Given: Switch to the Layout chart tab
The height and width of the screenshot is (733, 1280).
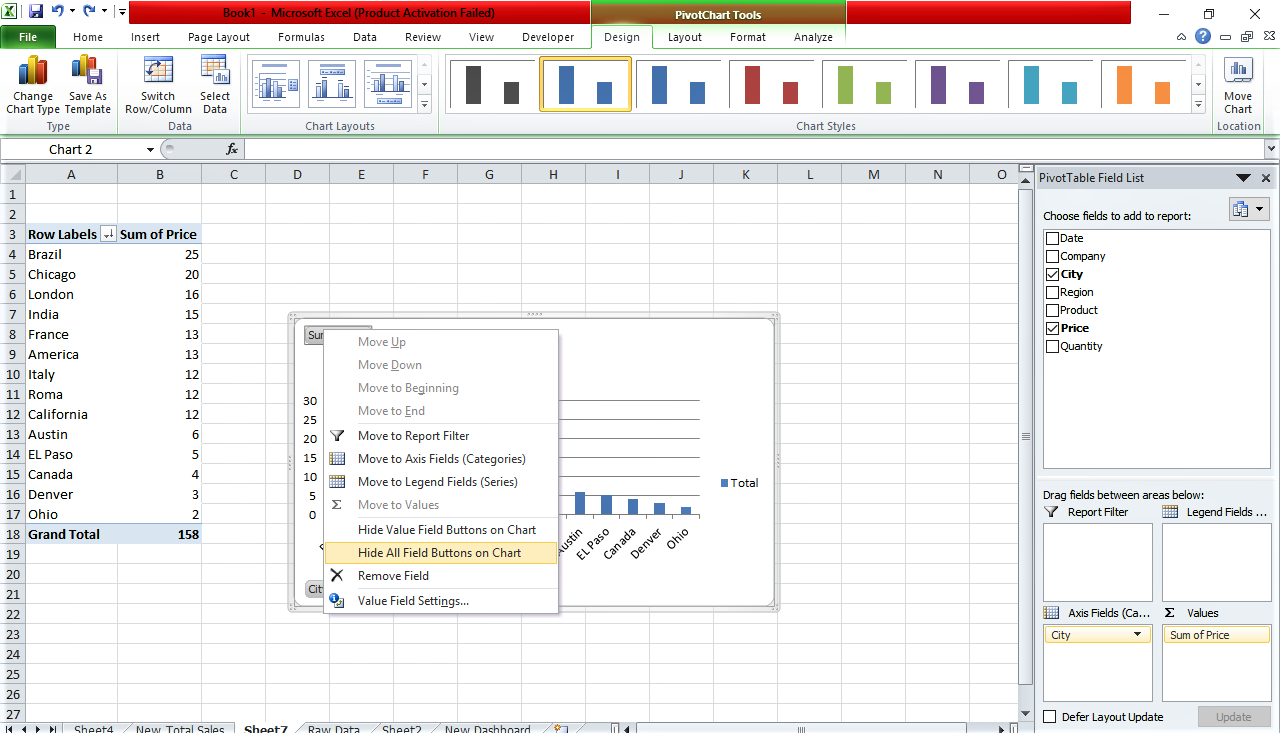Looking at the screenshot, I should [x=685, y=37].
